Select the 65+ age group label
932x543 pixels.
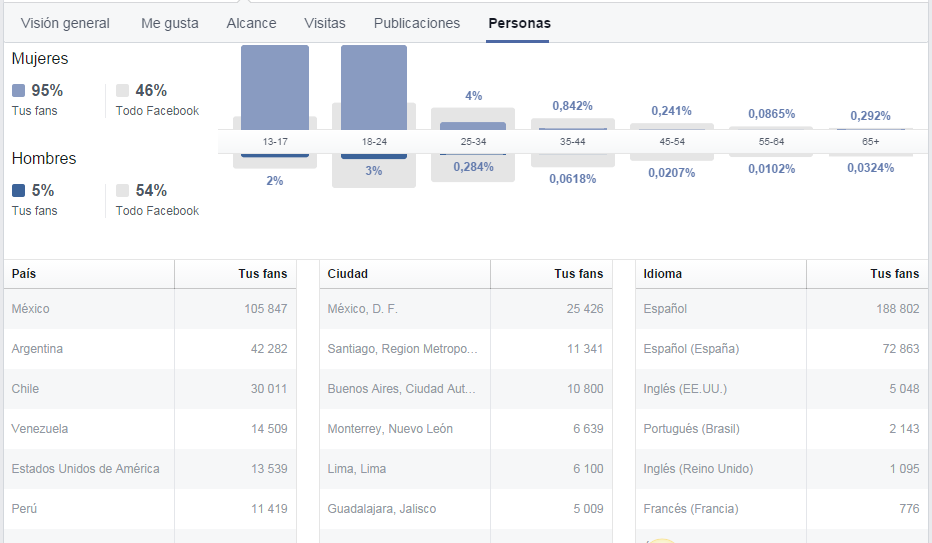tap(870, 141)
